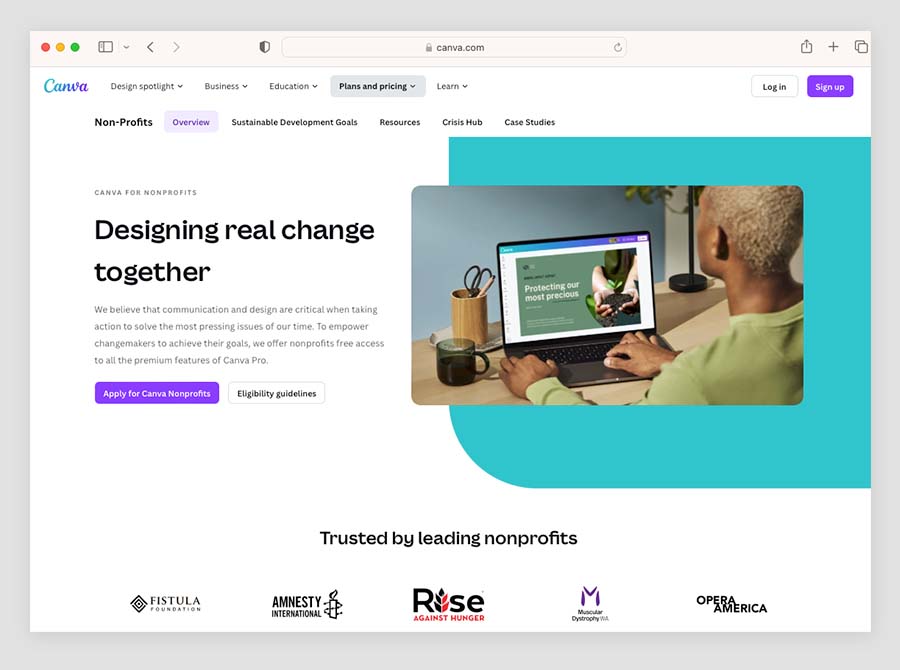Select the Overview tab
Image resolution: width=900 pixels, height=670 pixels.
tap(191, 122)
